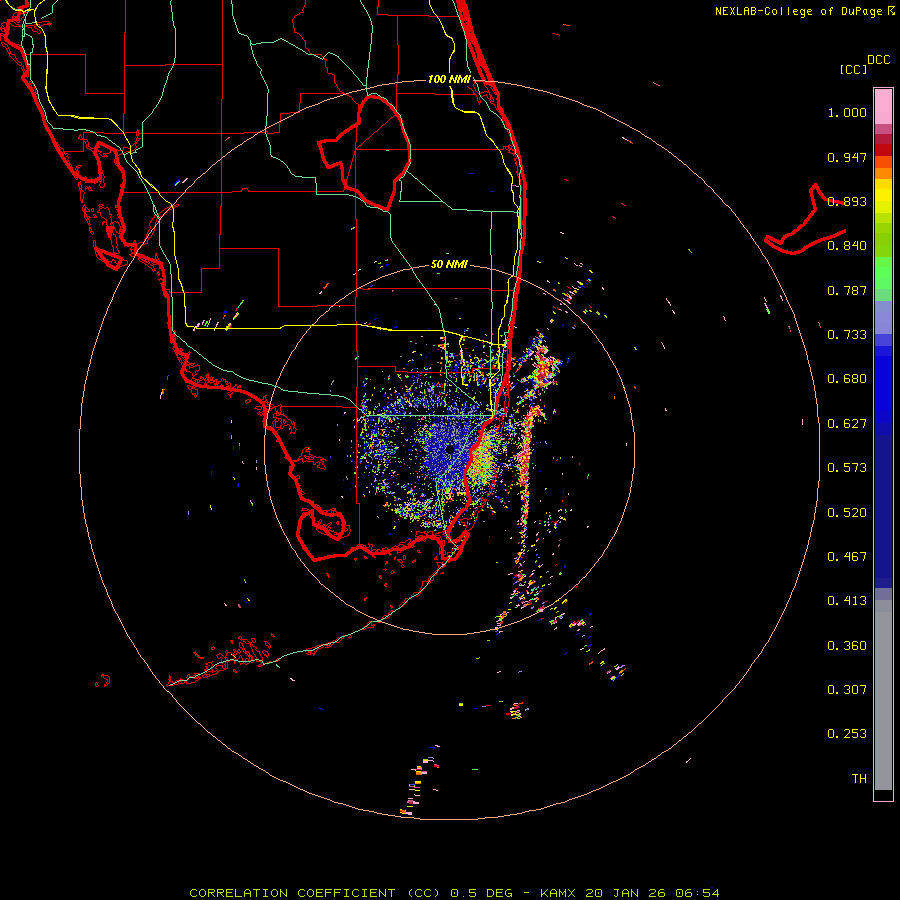Select the 0.467 legend value
The height and width of the screenshot is (900, 900).
coord(847,557)
